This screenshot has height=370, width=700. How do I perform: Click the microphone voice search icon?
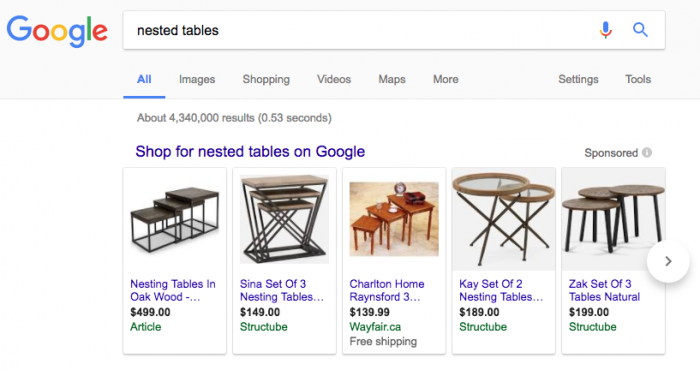(x=605, y=30)
